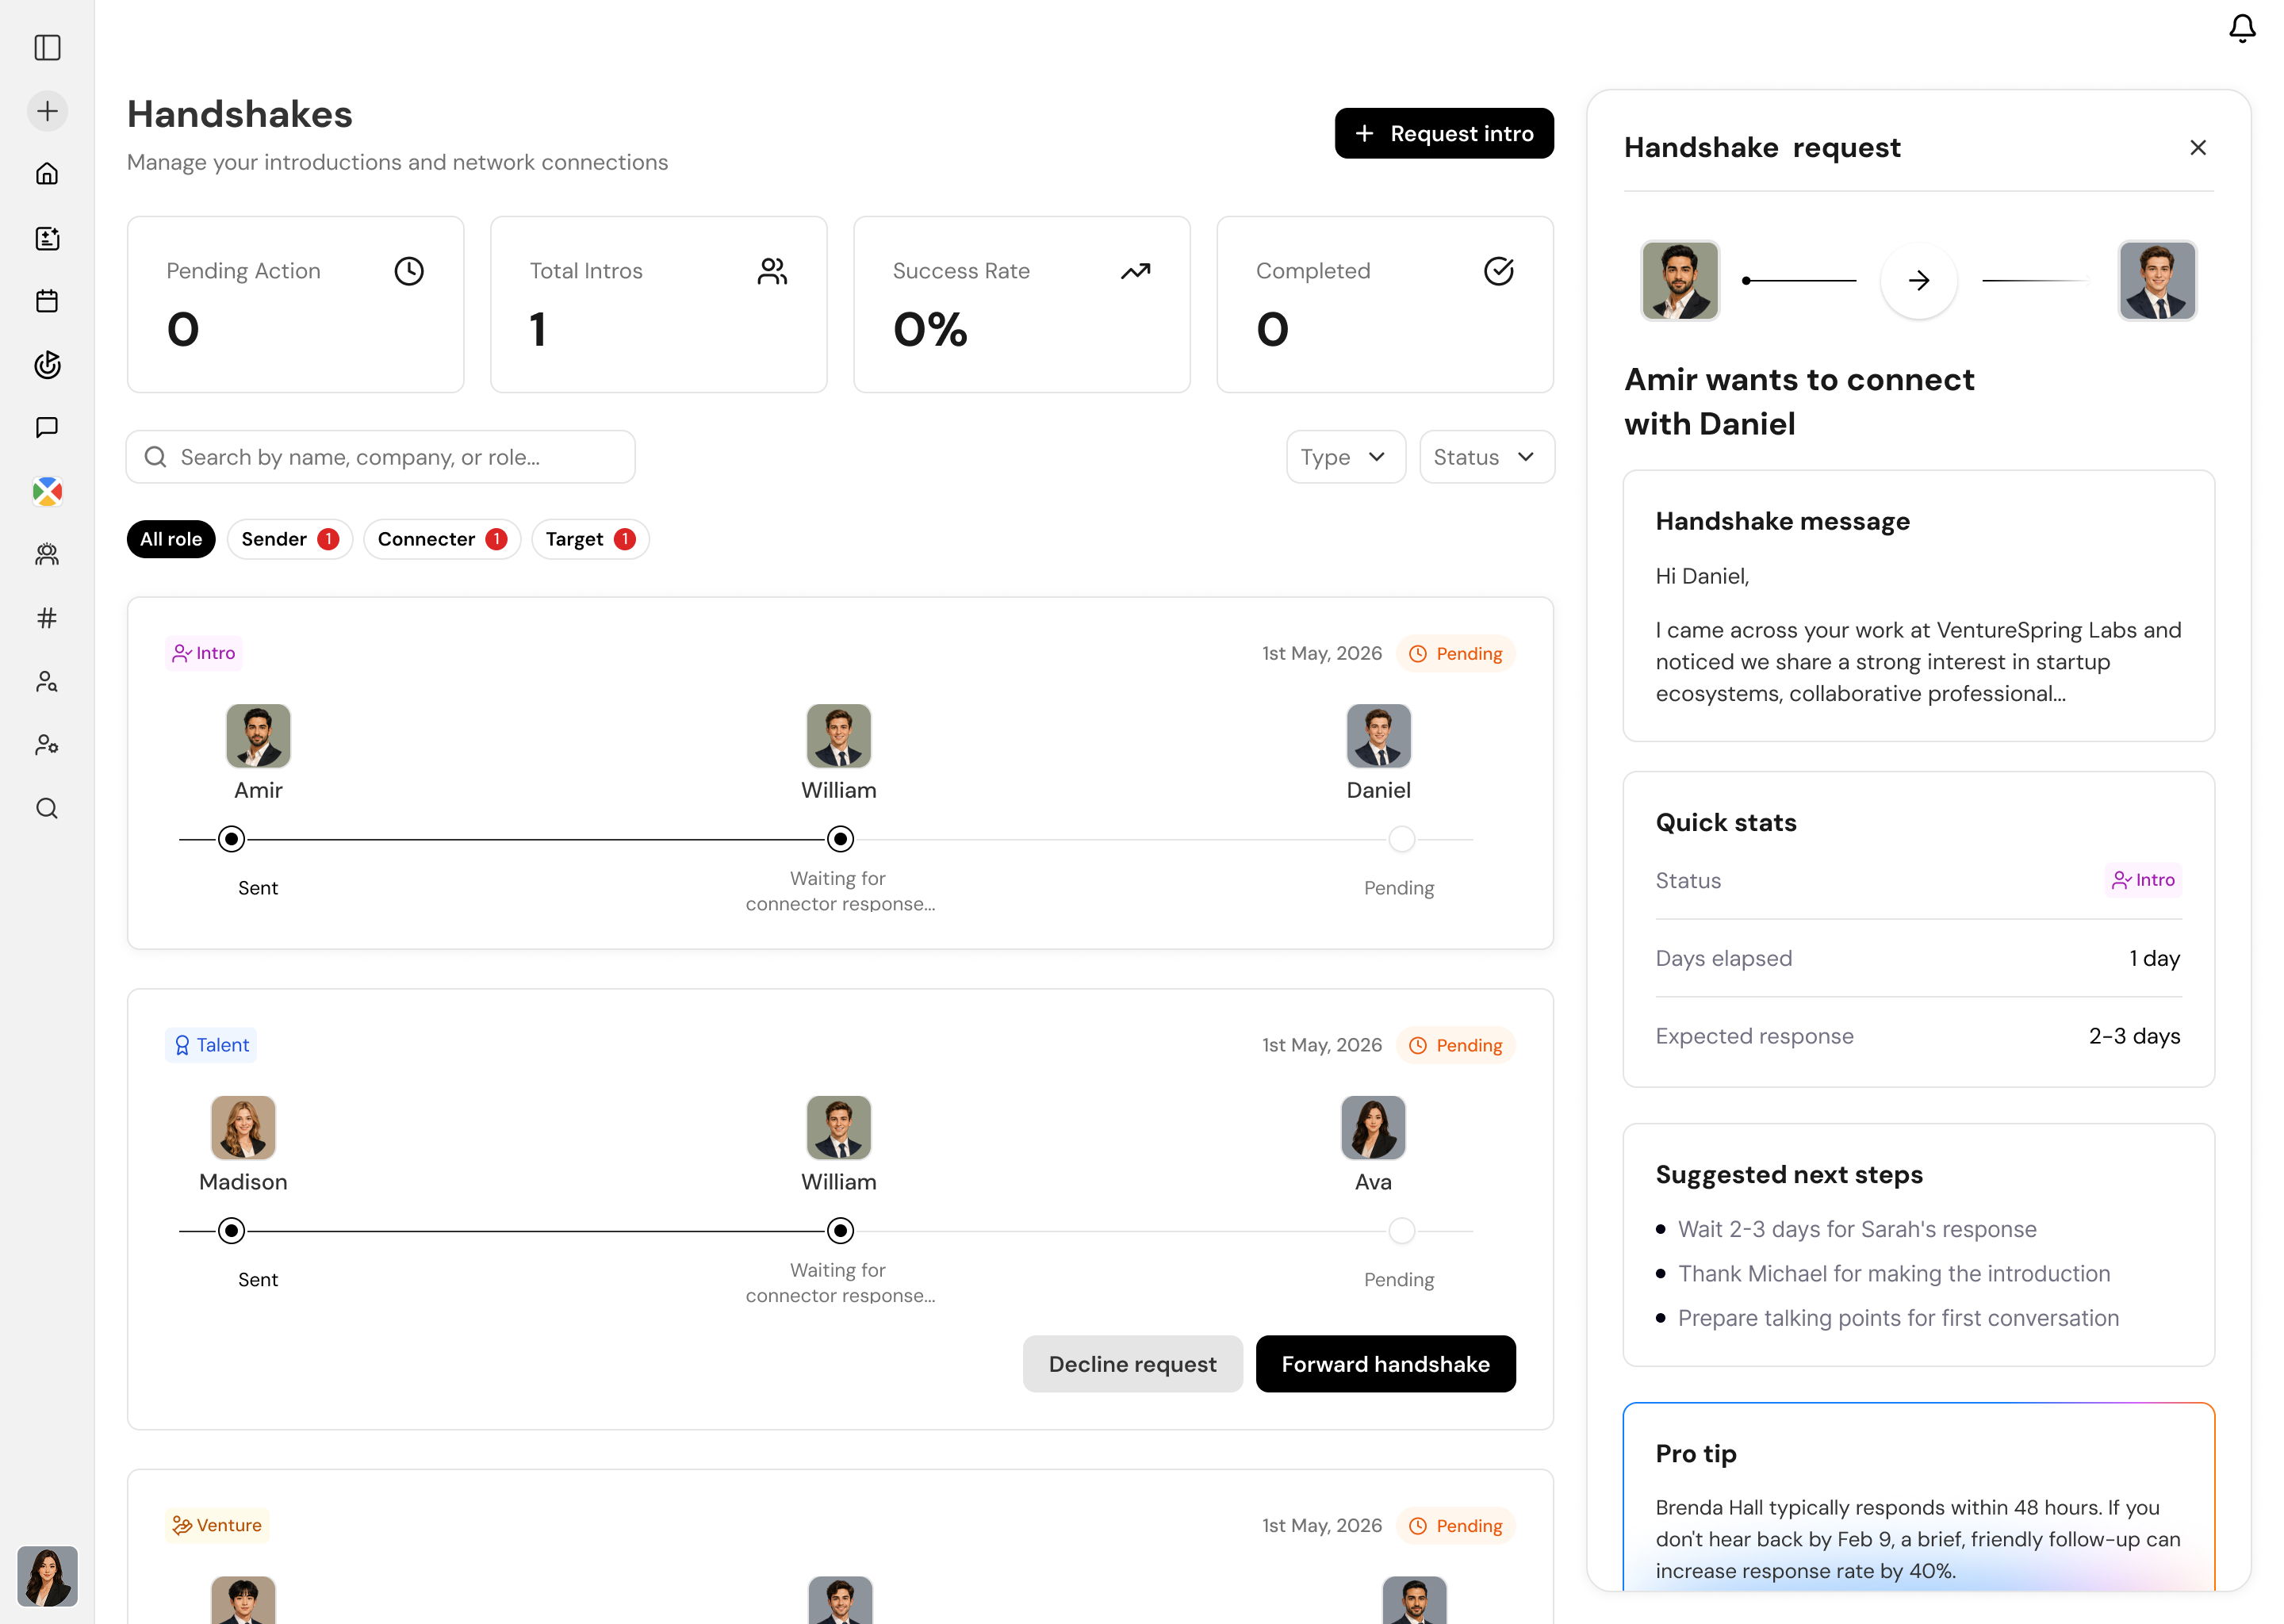
Task: Click Ava's avatar in Talent card
Action: tap(1372, 1128)
